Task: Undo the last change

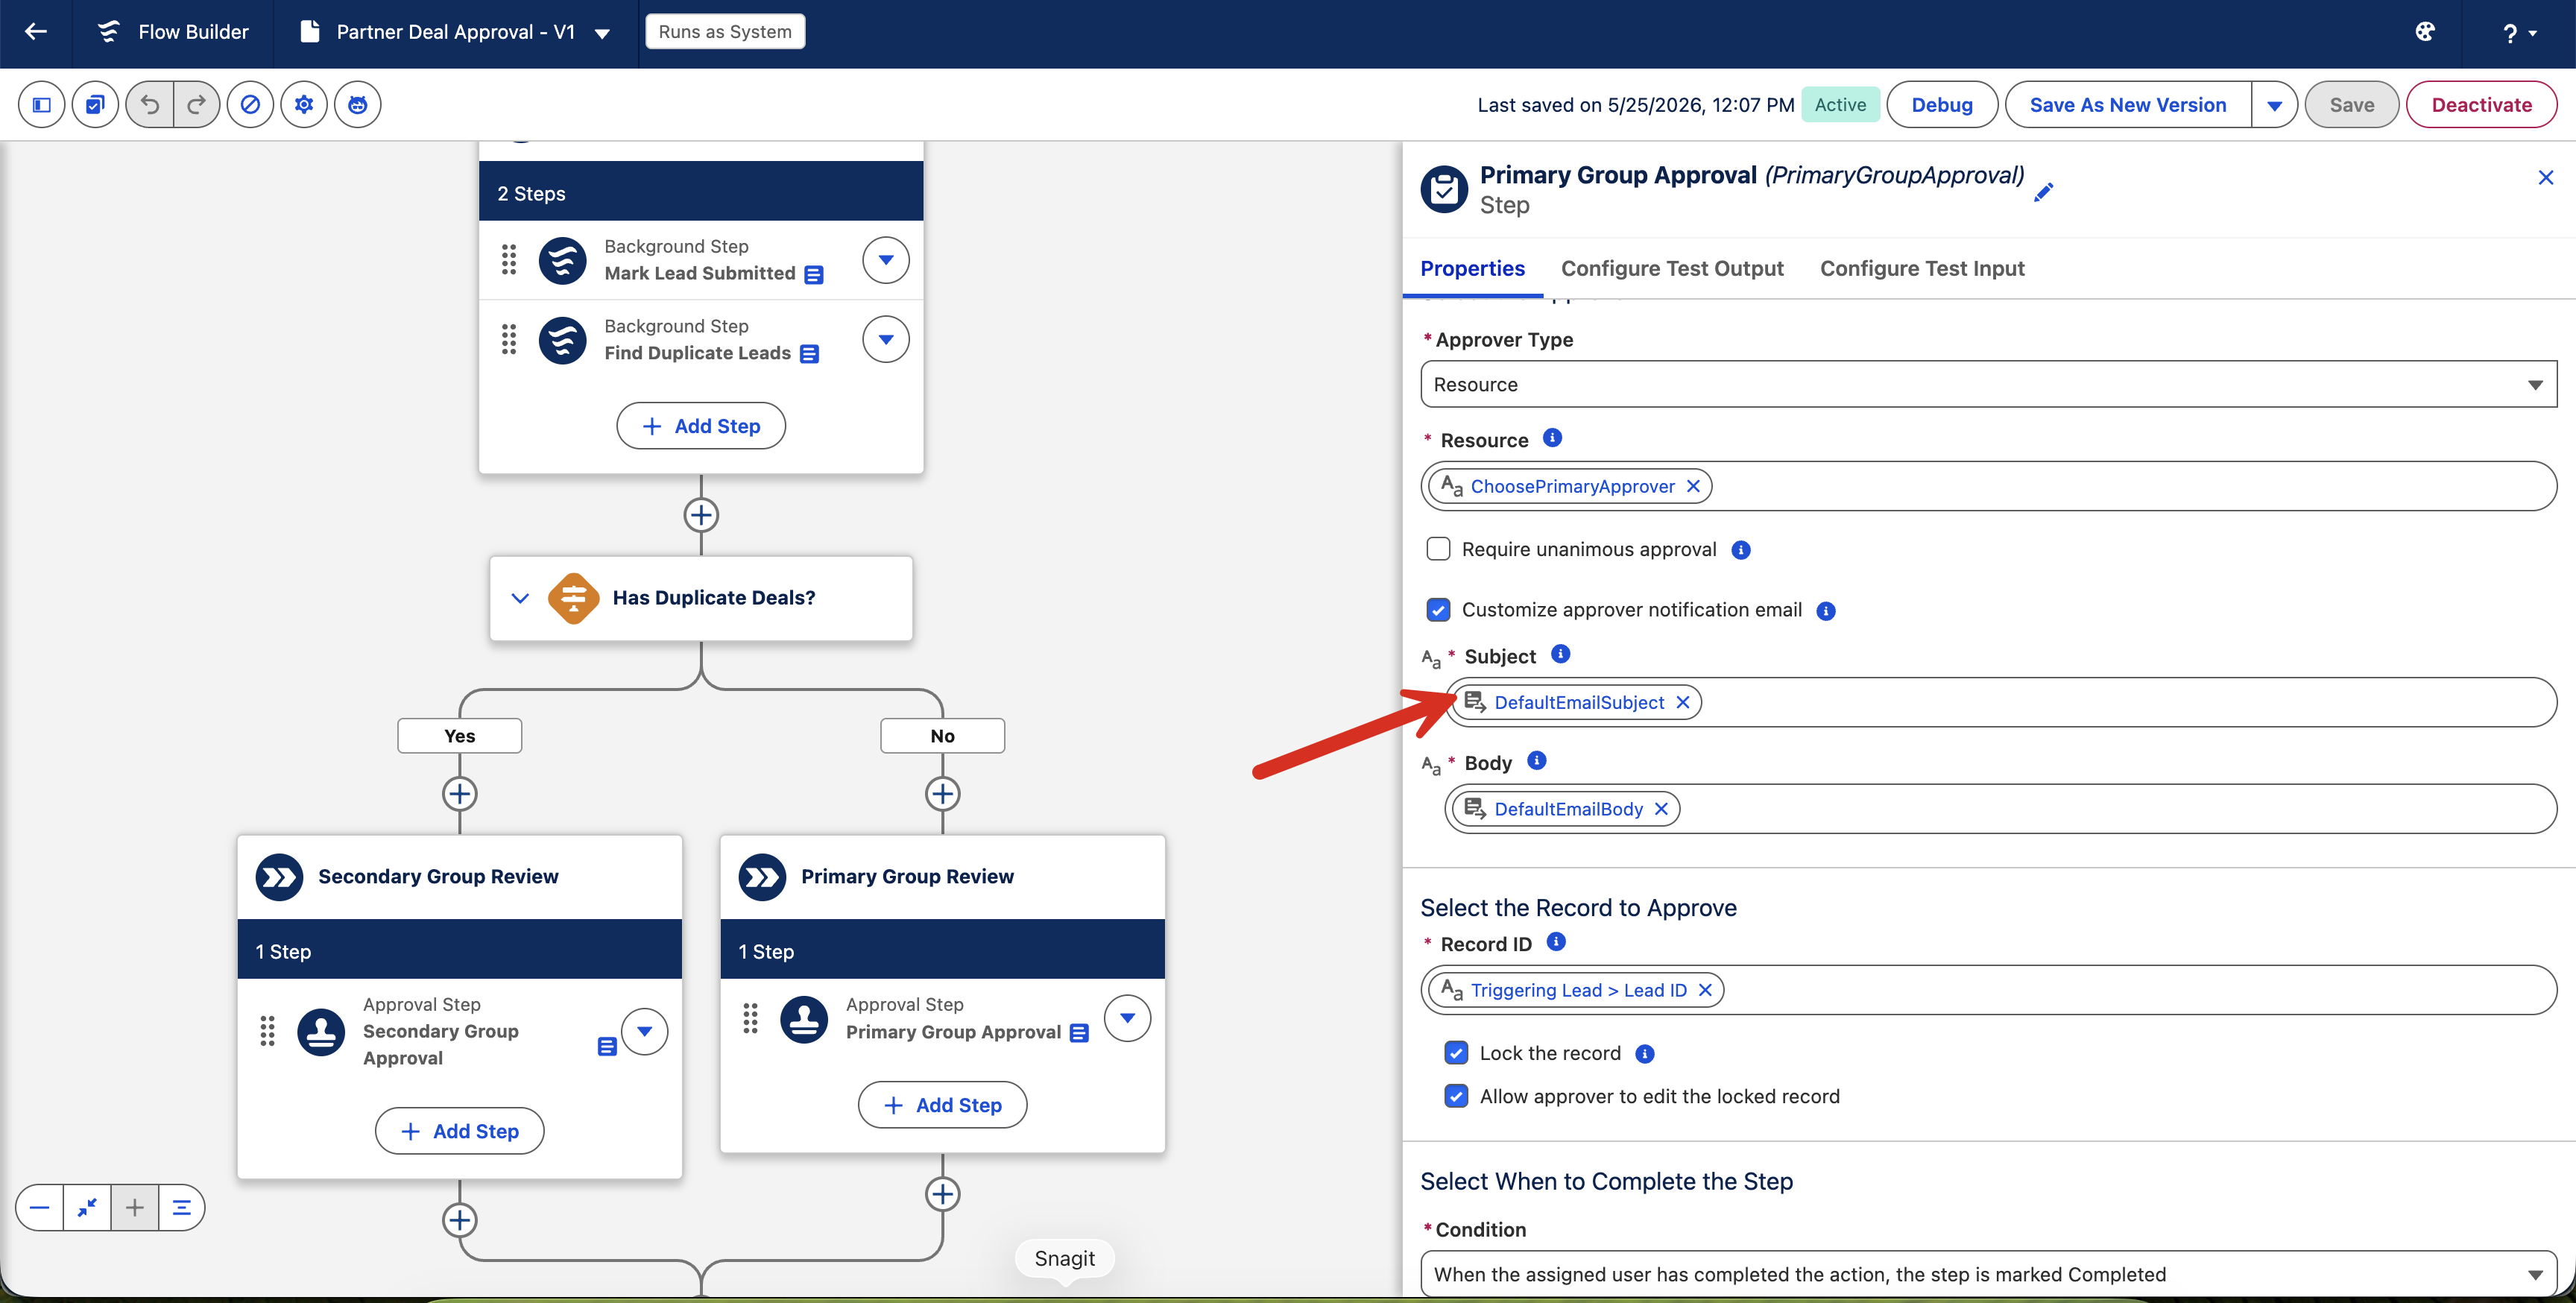Action: click(150, 104)
